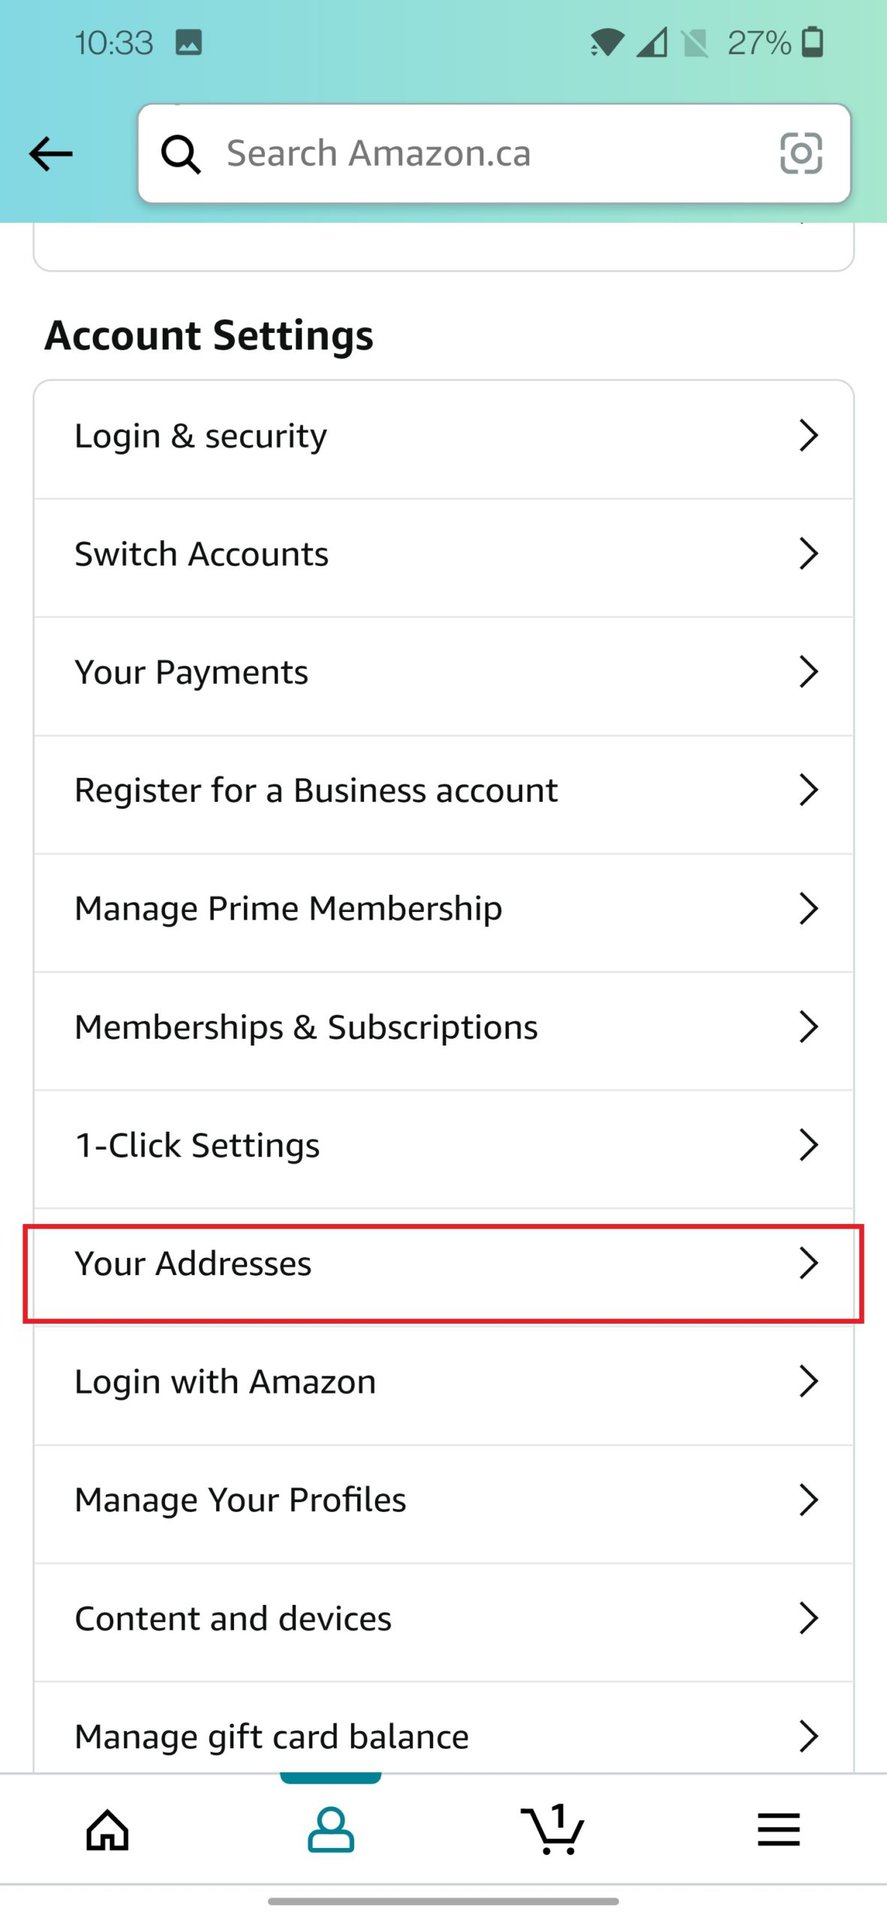887x1920 pixels.
Task: Expand Your Payments chevron
Action: coord(809,672)
